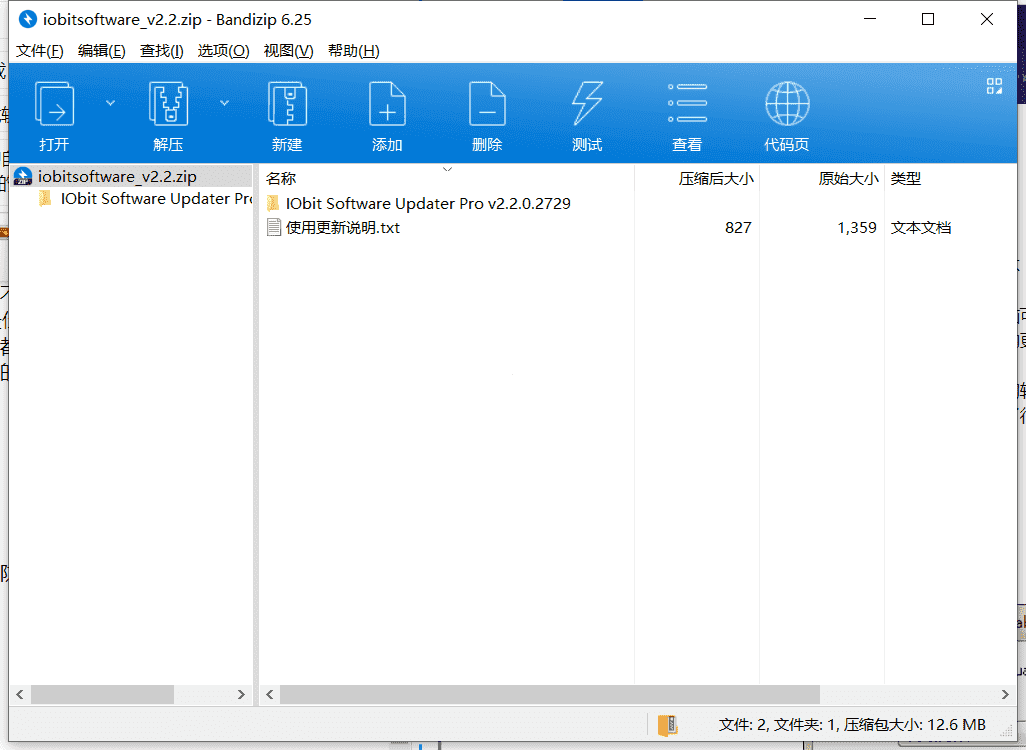Select the file 使用更新说明.txt

(343, 228)
